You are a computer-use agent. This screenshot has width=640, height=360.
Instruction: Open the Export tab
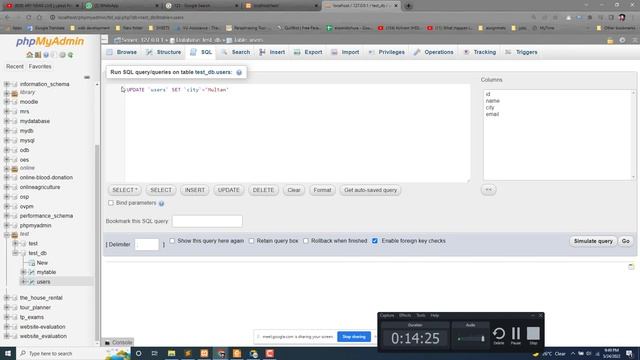(x=309, y=52)
